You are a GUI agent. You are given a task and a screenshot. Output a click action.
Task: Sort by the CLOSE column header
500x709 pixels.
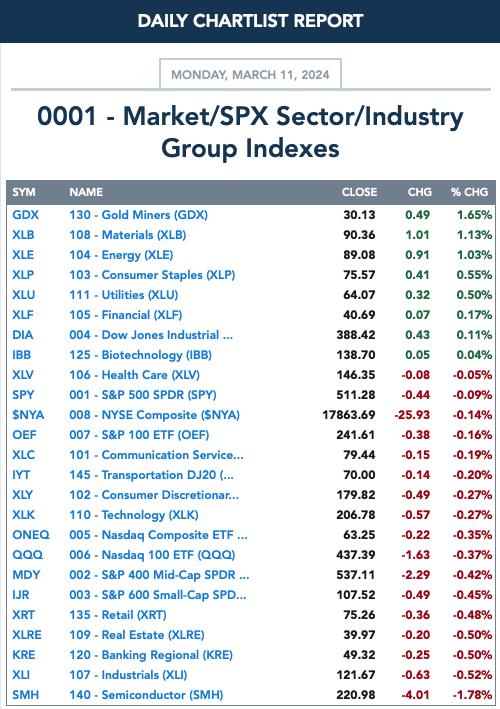359,192
